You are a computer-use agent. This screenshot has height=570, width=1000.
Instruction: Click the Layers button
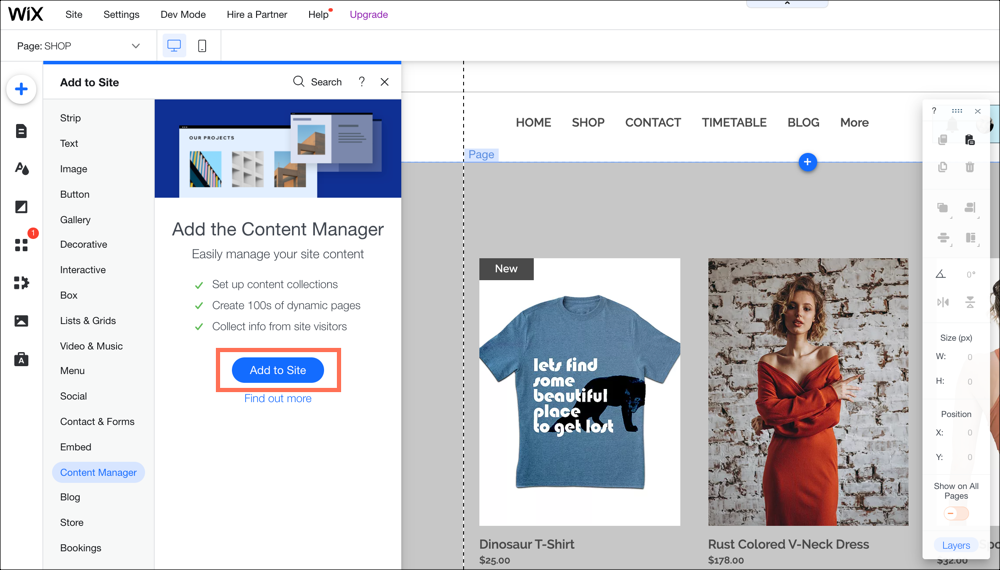[956, 545]
